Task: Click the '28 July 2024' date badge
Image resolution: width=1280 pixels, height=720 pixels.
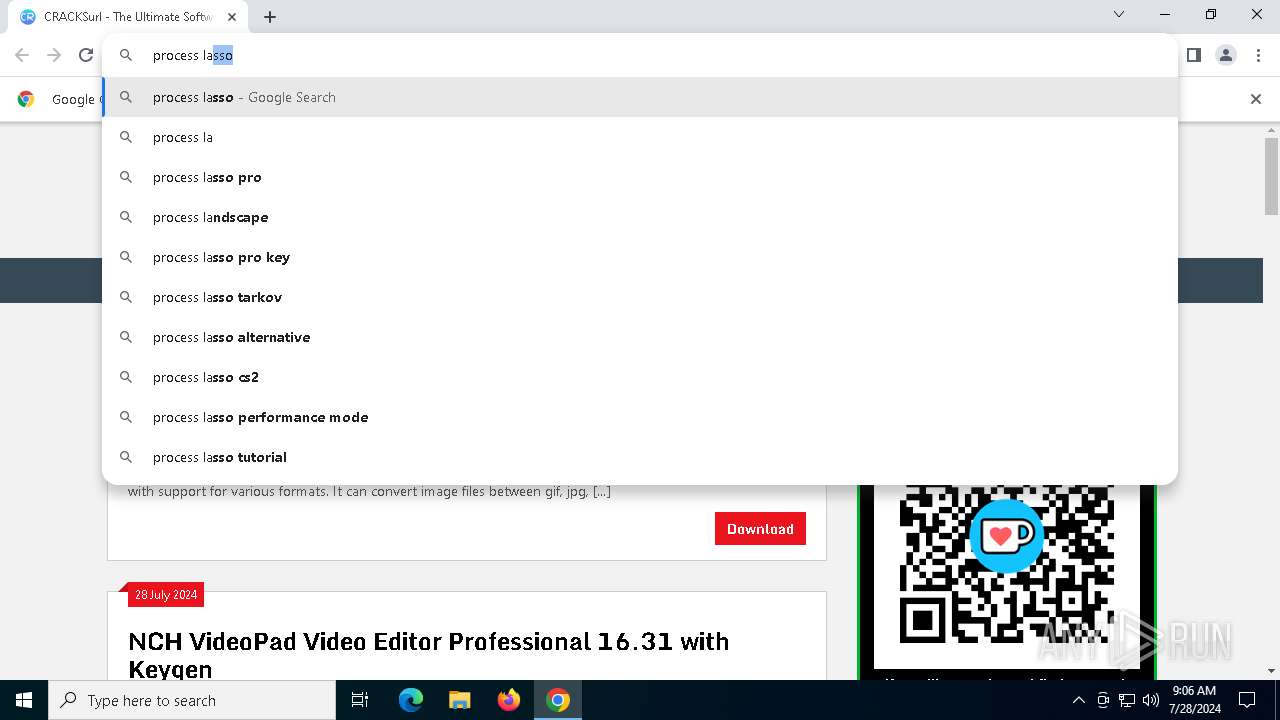Action: pyautogui.click(x=166, y=595)
